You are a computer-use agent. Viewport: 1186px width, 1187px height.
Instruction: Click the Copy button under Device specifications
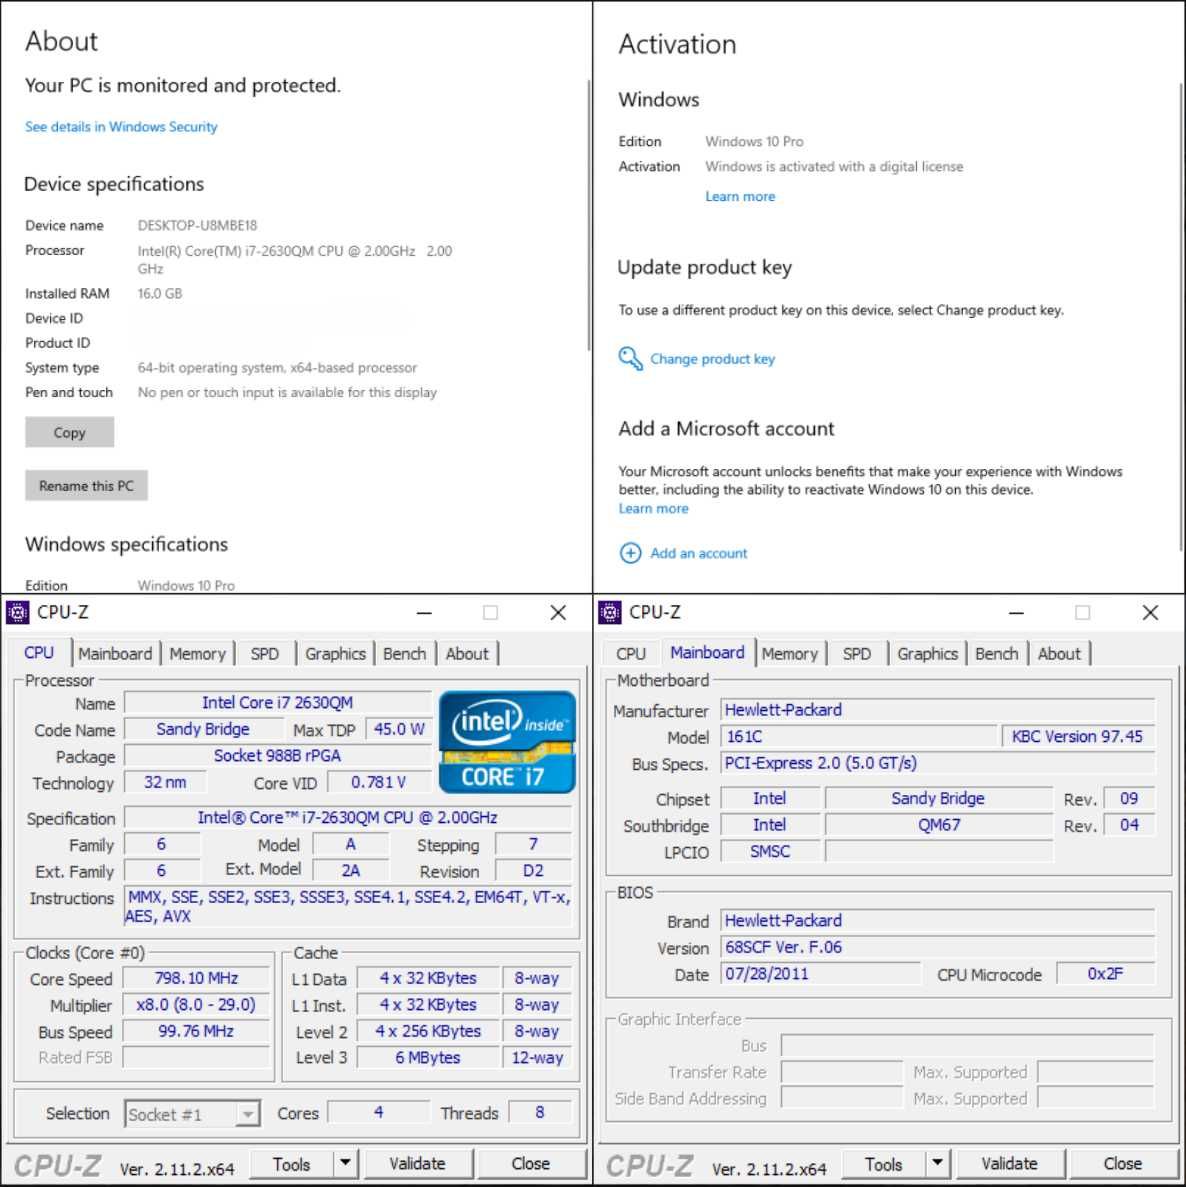point(70,432)
